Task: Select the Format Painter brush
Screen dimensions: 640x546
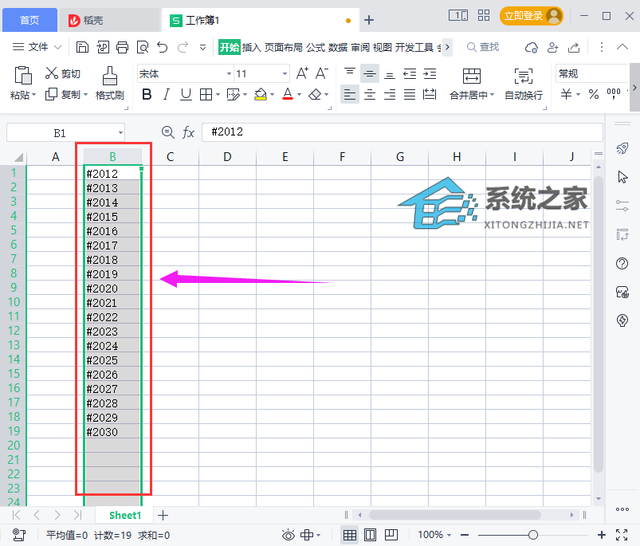Action: [x=109, y=75]
